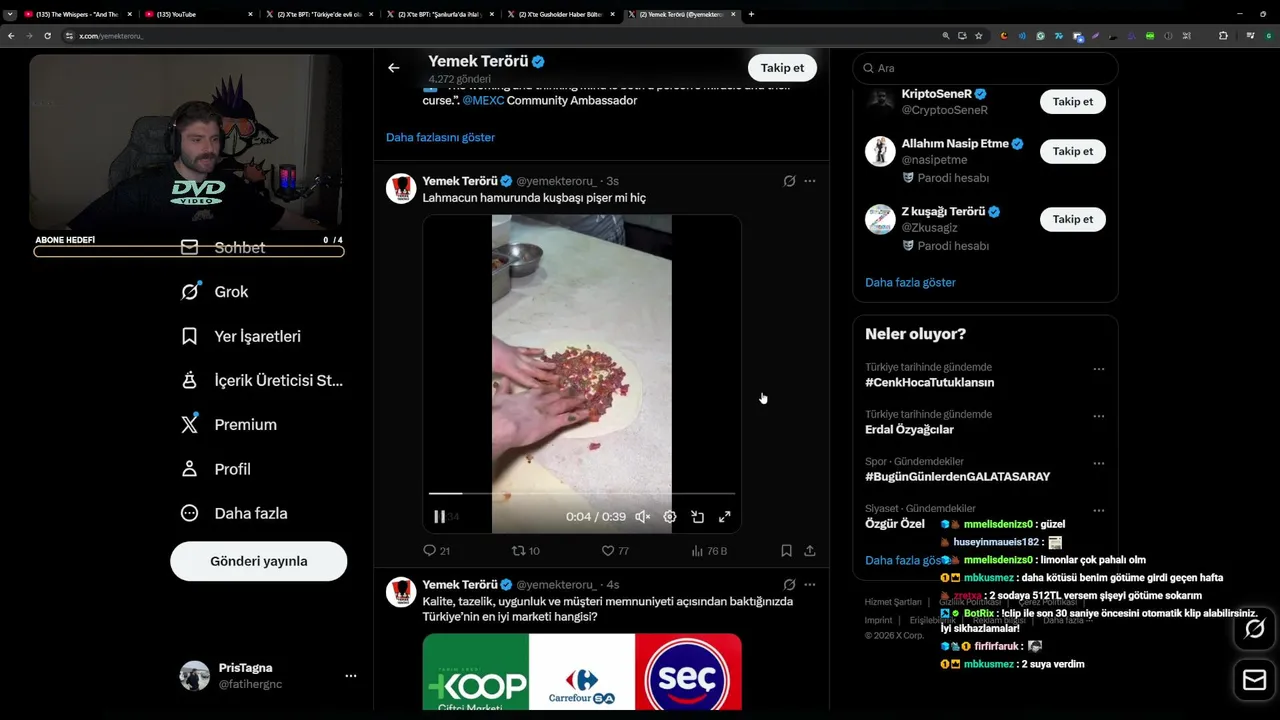This screenshot has height=720, width=1280.
Task: Open more options for #CenkHocaTutuklansın trend
Action: point(1098,369)
